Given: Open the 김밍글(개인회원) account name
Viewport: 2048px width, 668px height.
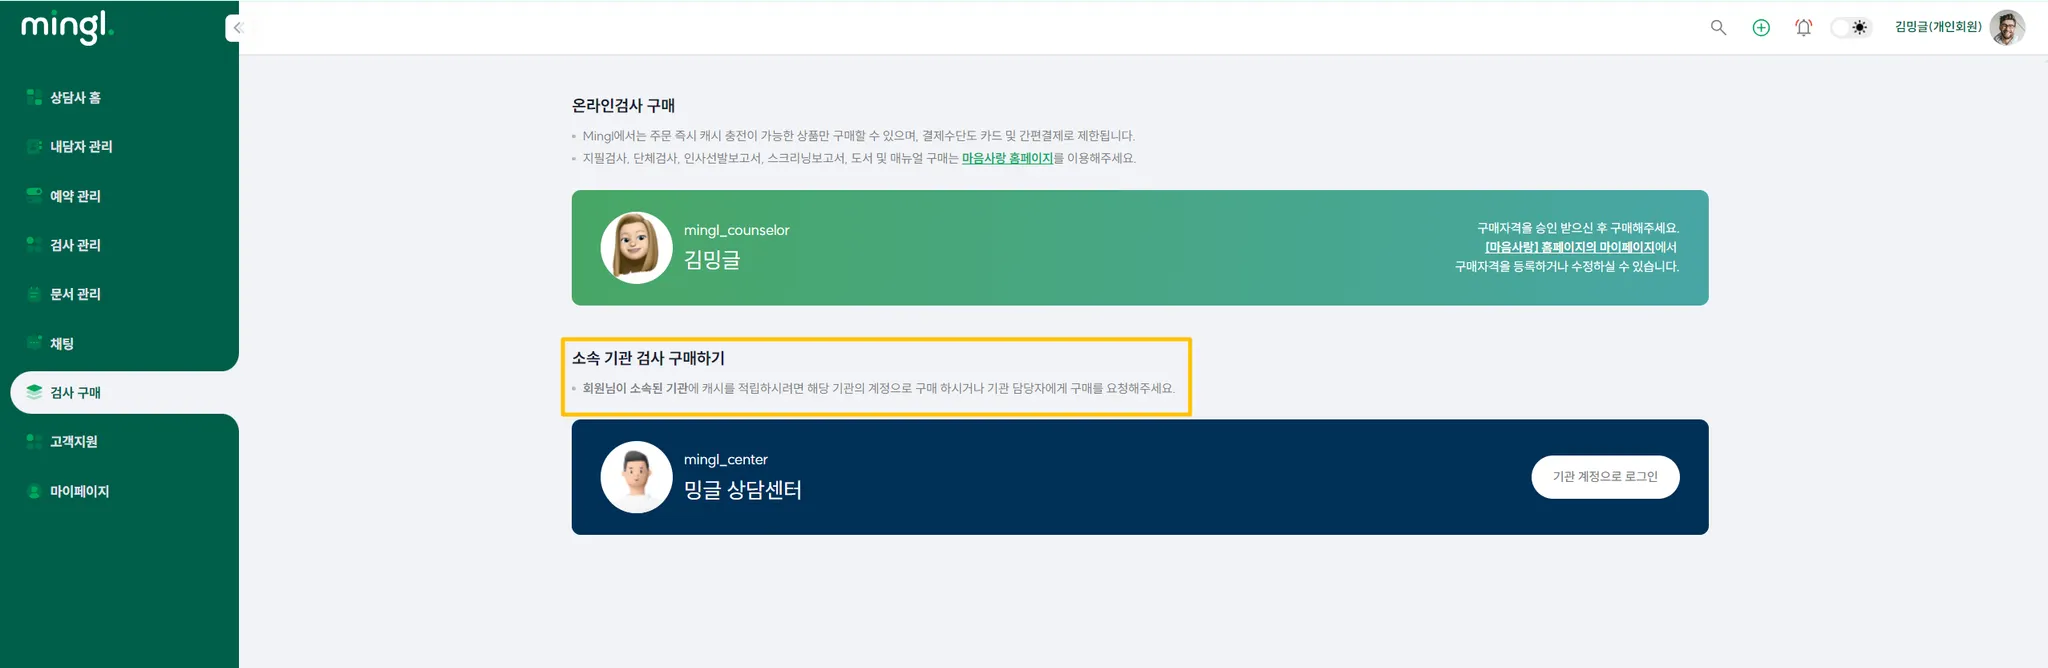Looking at the screenshot, I should pos(1937,27).
